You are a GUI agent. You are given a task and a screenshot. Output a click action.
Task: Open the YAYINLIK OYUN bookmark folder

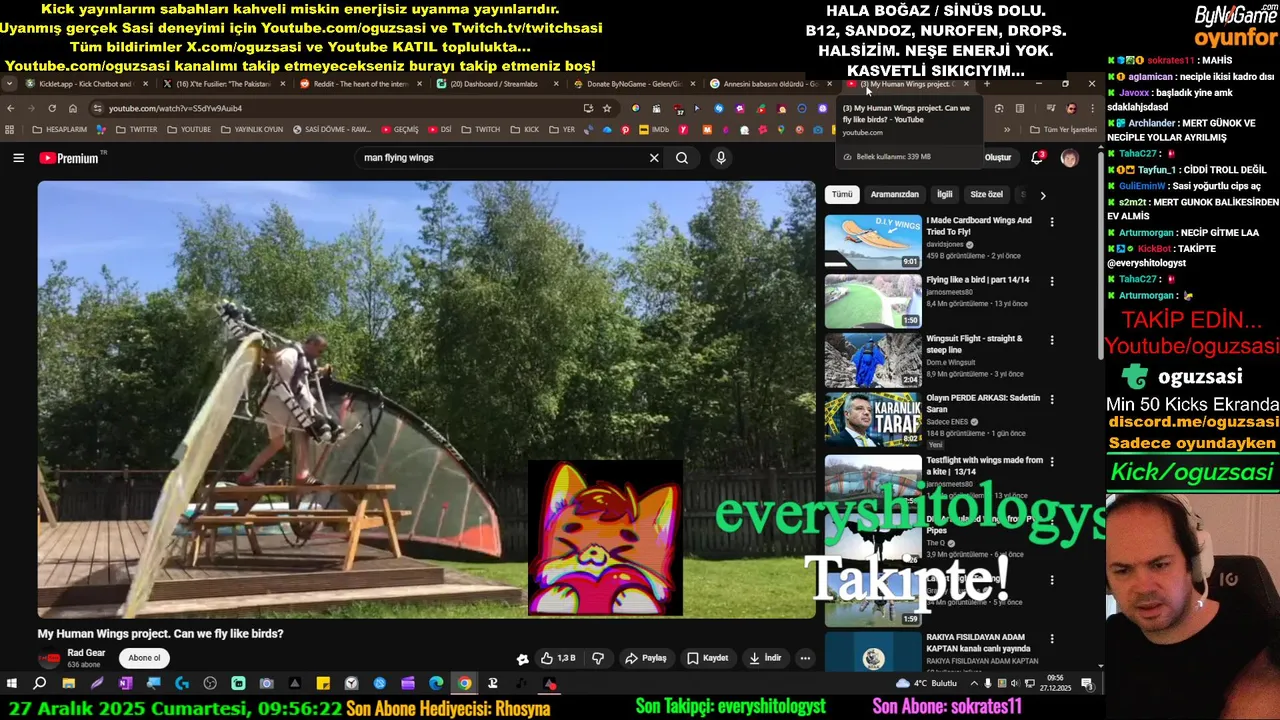point(252,129)
